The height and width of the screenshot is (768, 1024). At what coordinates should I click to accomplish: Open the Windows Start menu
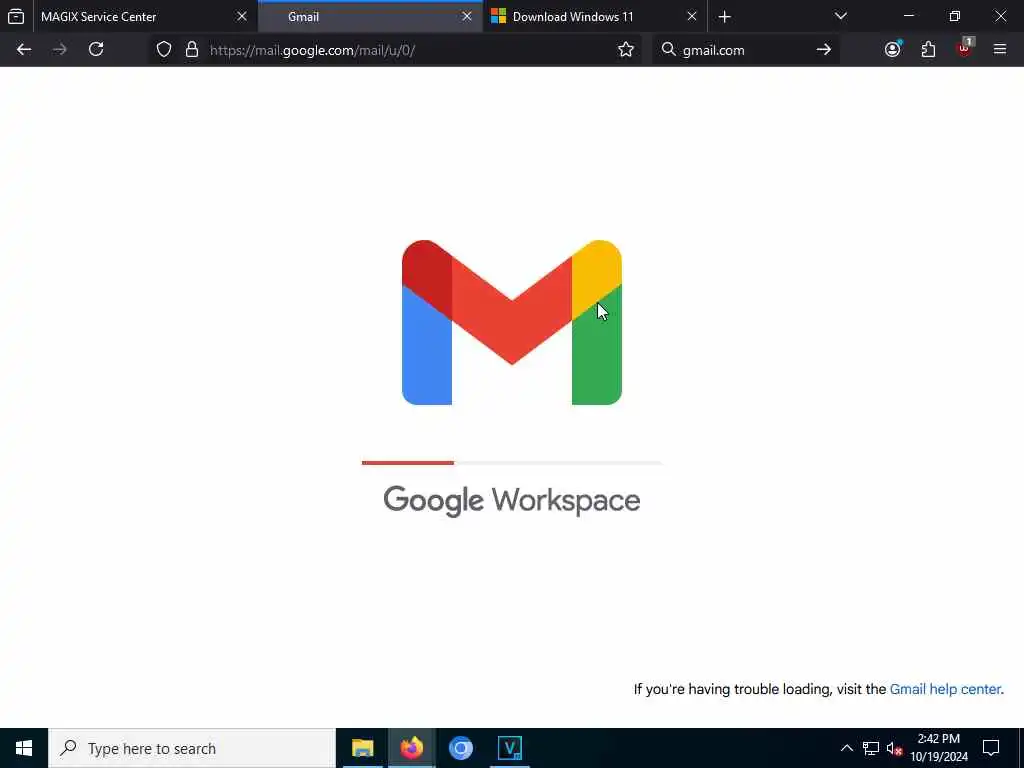24,748
